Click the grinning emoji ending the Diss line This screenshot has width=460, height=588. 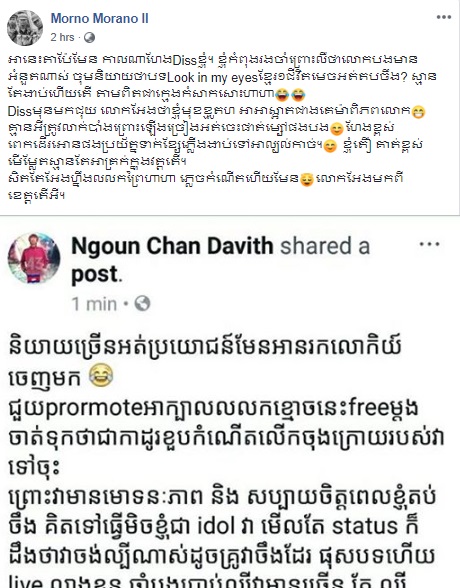click(x=417, y=112)
